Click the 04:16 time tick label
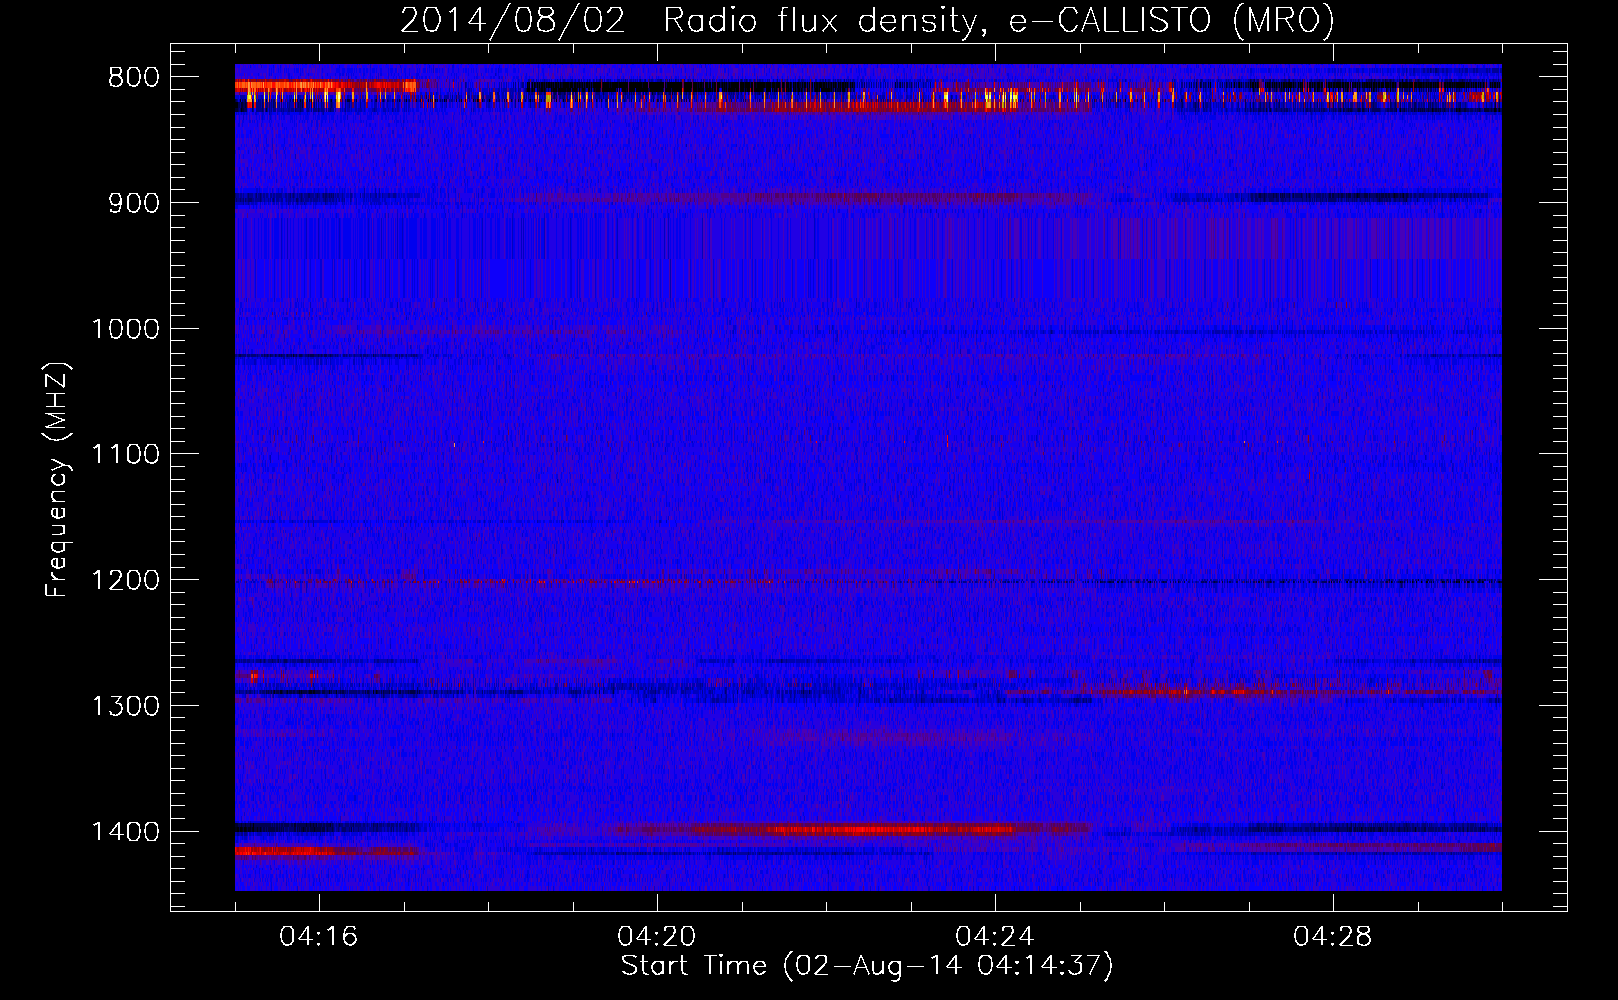The image size is (1618, 1000). pyautogui.click(x=319, y=937)
